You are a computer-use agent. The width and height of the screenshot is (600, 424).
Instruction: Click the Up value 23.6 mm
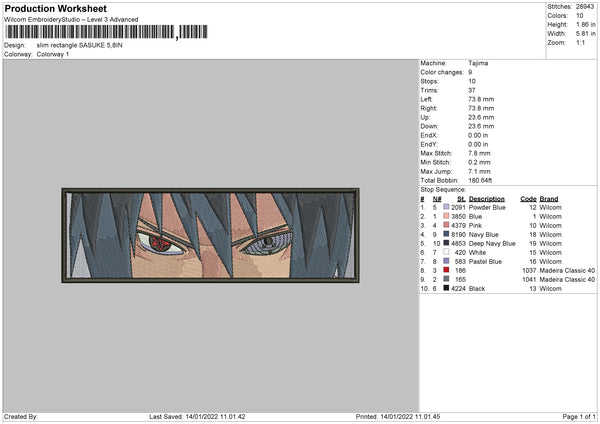(481, 117)
